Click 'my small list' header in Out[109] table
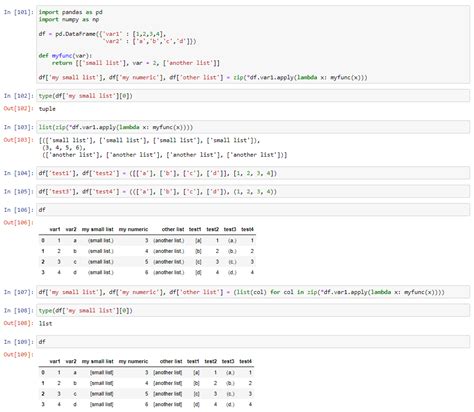The image size is (474, 412). click(98, 361)
